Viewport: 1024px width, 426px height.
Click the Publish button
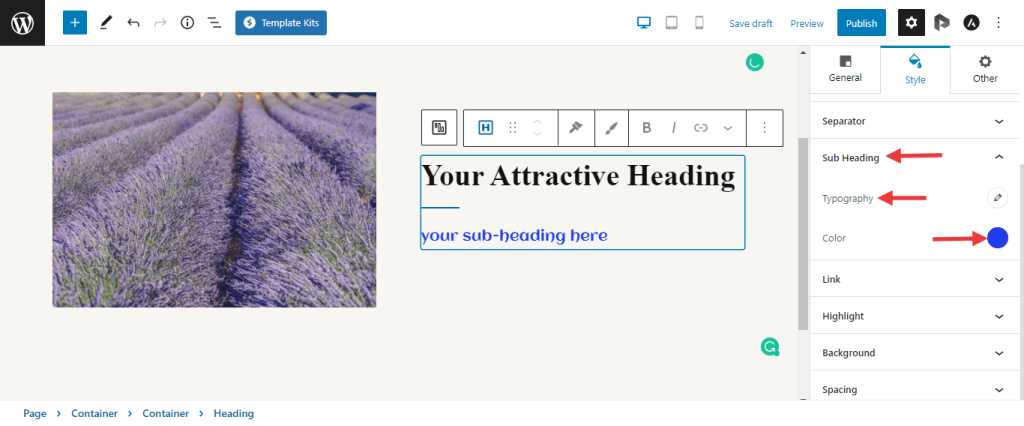click(x=861, y=23)
